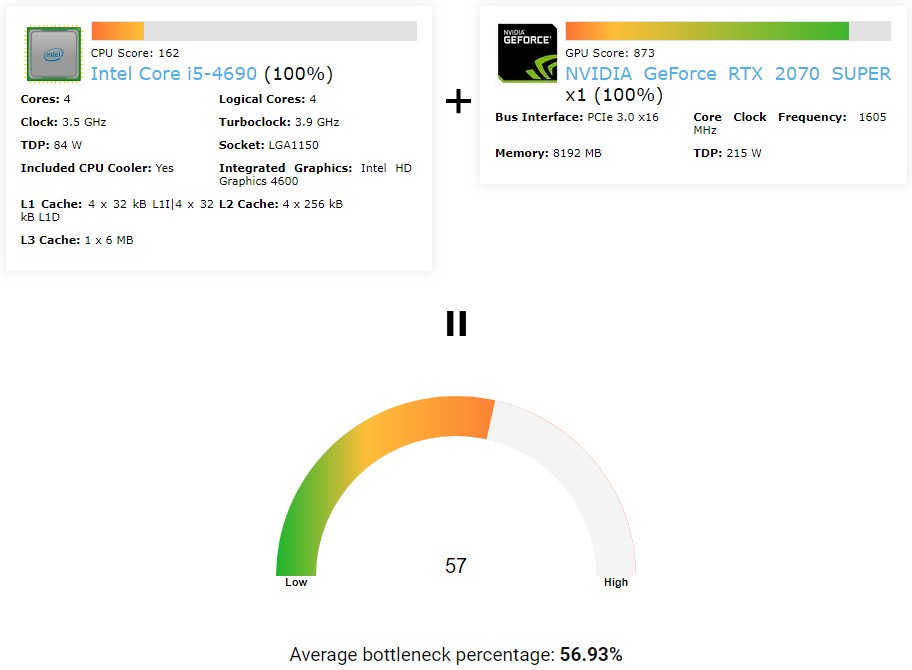Viewport: 912px width, 670px height.
Task: Open the Intel Core i5-4690 link
Action: 173,74
